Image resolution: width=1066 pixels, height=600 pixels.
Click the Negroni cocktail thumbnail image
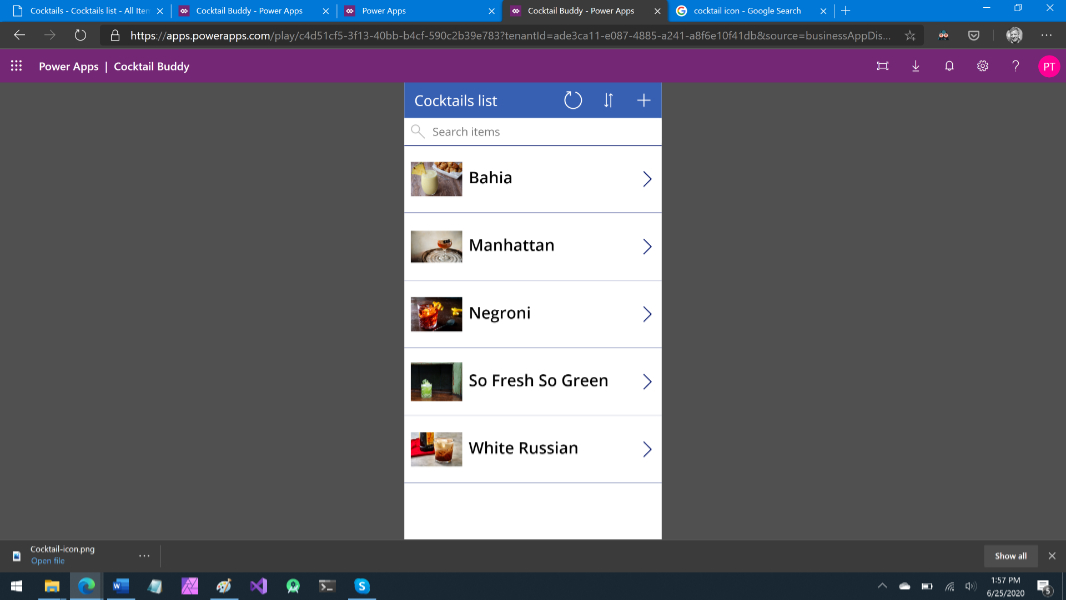click(x=436, y=314)
